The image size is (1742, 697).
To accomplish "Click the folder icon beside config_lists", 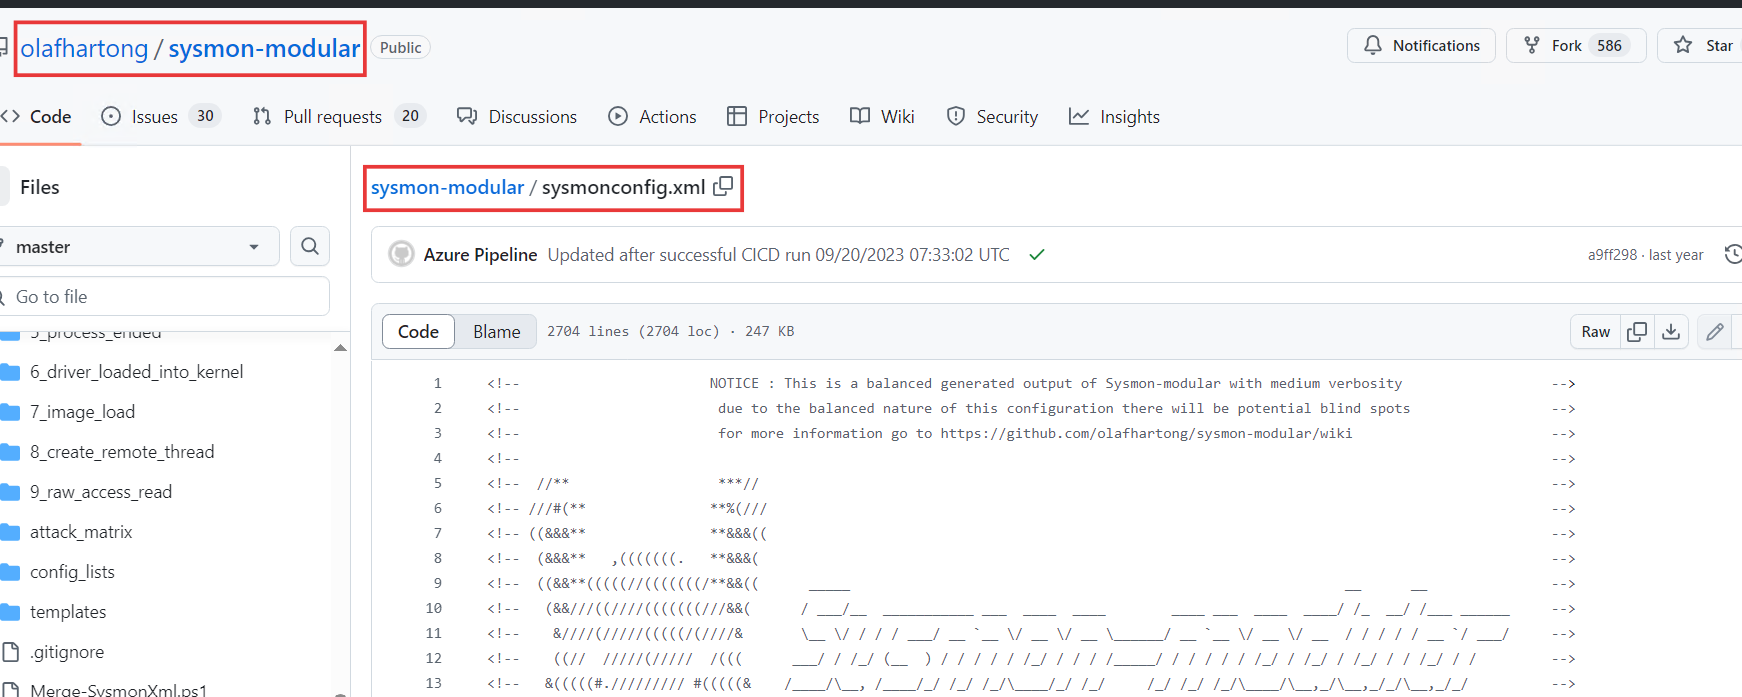I will [x=11, y=572].
